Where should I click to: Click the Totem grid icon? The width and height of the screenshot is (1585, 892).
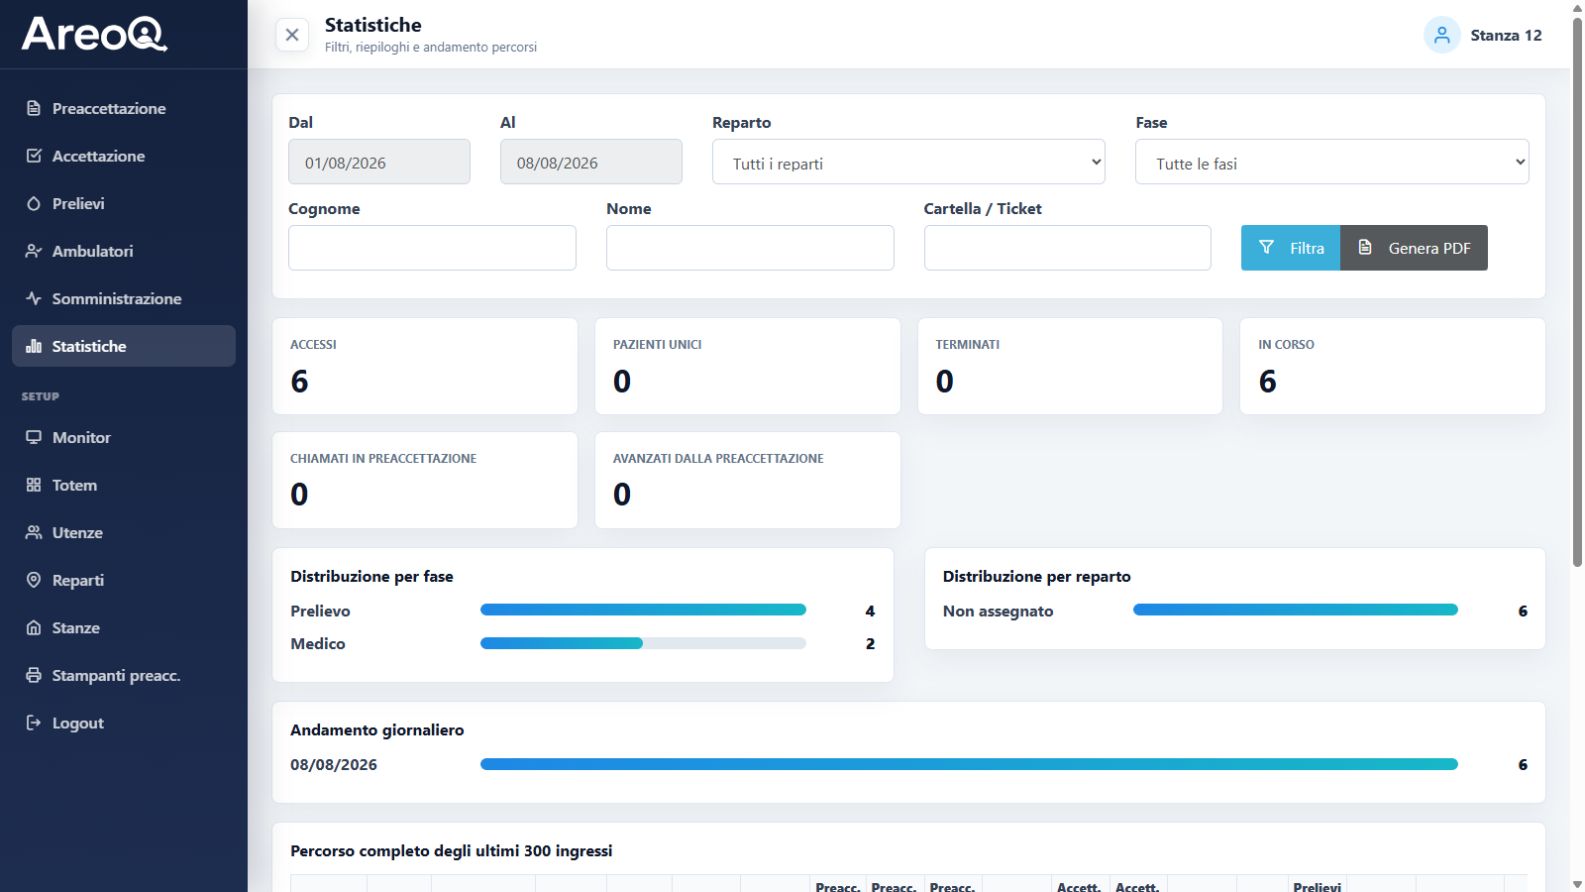pos(33,485)
